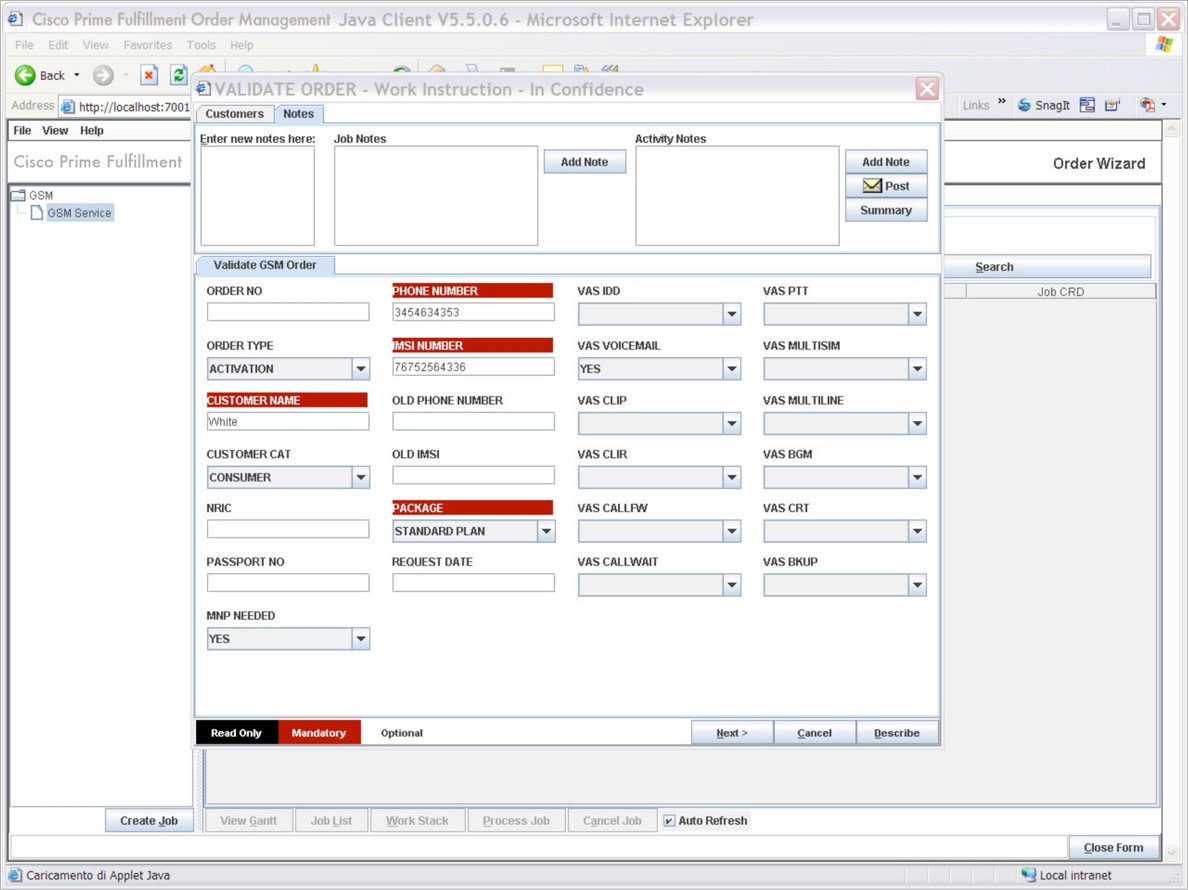
Task: Click the red Mandatory legend swatch
Action: [x=319, y=732]
